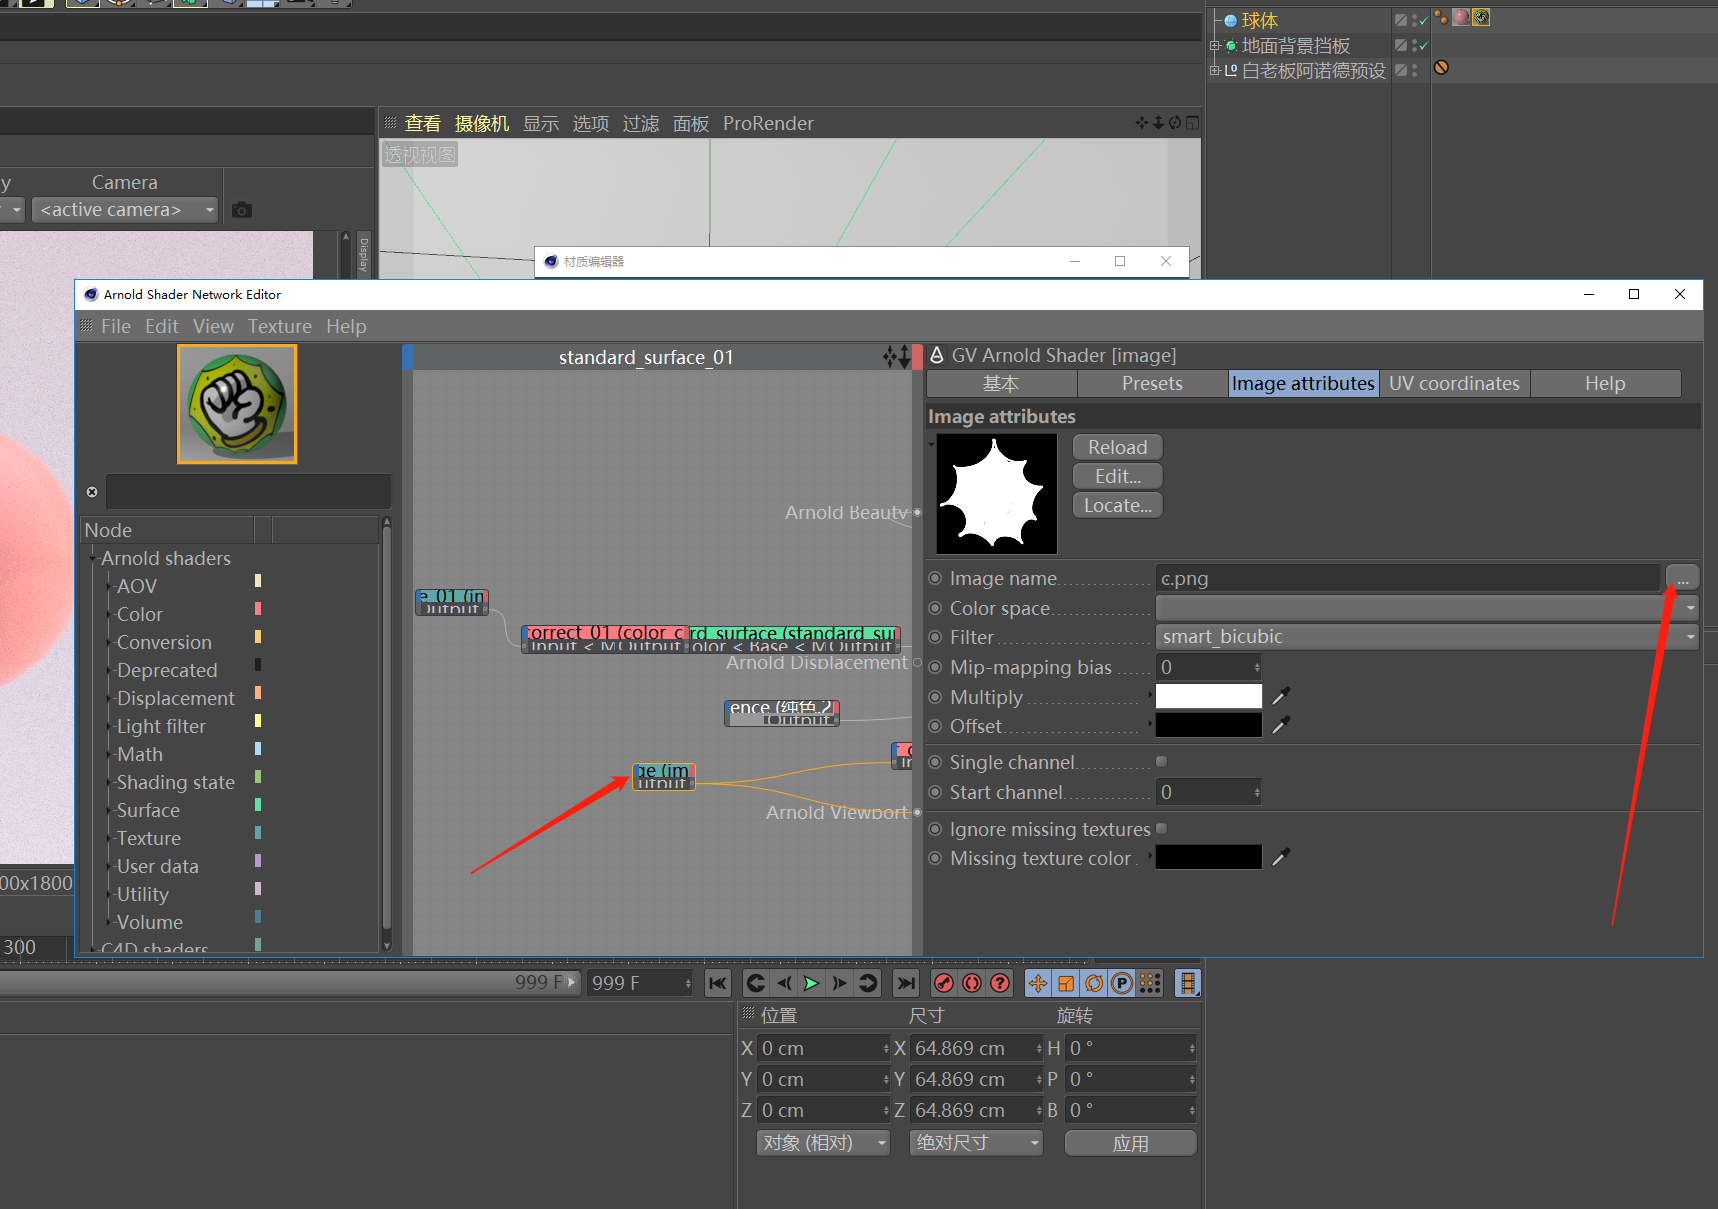Click the viewport maximize toggle icon
This screenshot has width=1718, height=1209.
click(x=1192, y=123)
